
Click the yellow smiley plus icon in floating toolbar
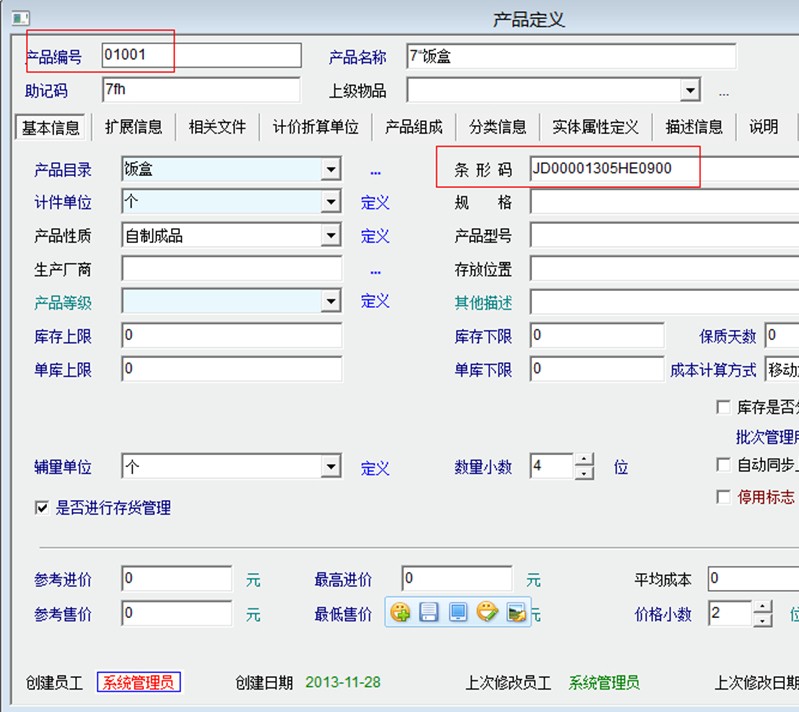[x=400, y=612]
